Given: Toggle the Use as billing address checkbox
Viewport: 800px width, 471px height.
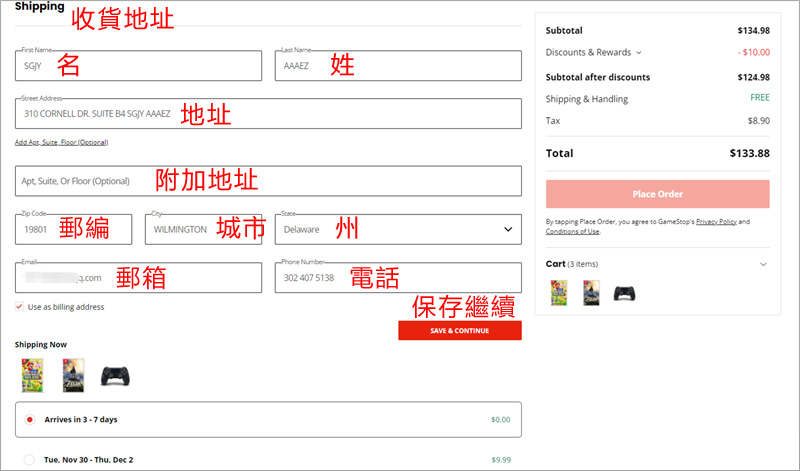Looking at the screenshot, I should tap(20, 307).
